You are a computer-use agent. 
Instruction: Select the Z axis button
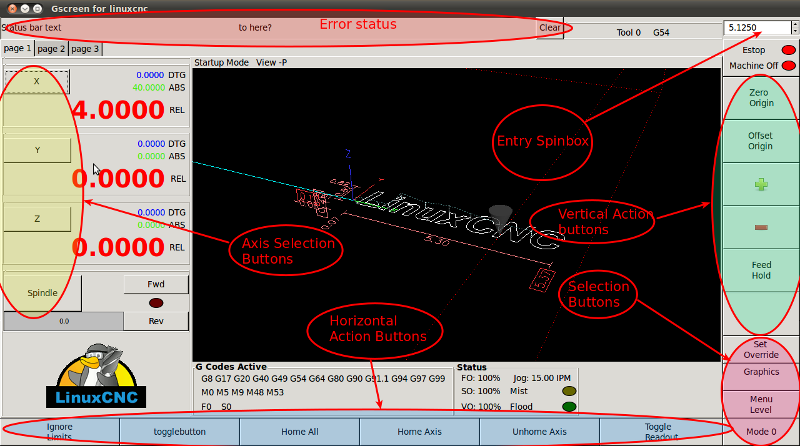37,218
